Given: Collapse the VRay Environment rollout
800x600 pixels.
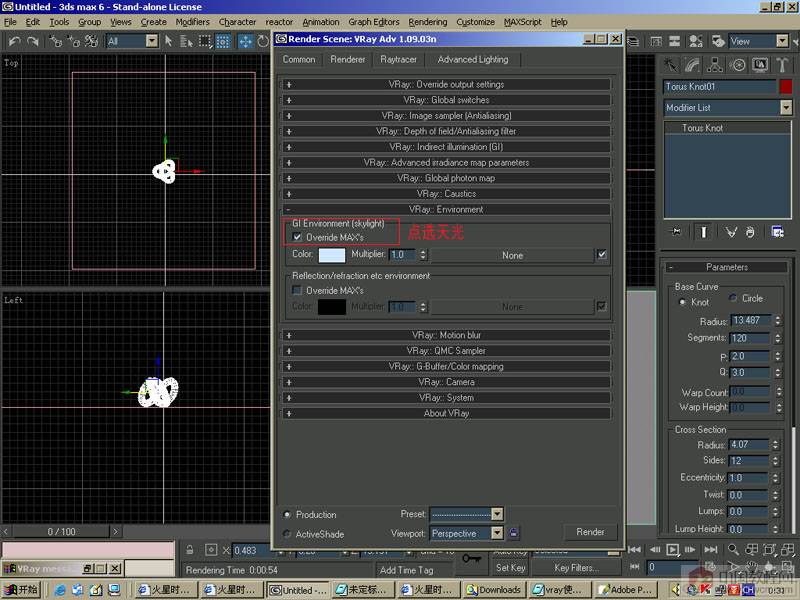Looking at the screenshot, I should 446,210.
